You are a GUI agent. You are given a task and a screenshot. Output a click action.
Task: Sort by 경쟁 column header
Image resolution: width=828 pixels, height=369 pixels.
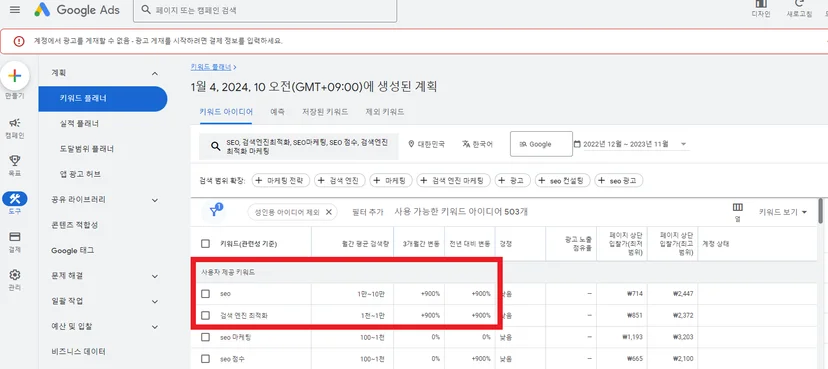(505, 243)
